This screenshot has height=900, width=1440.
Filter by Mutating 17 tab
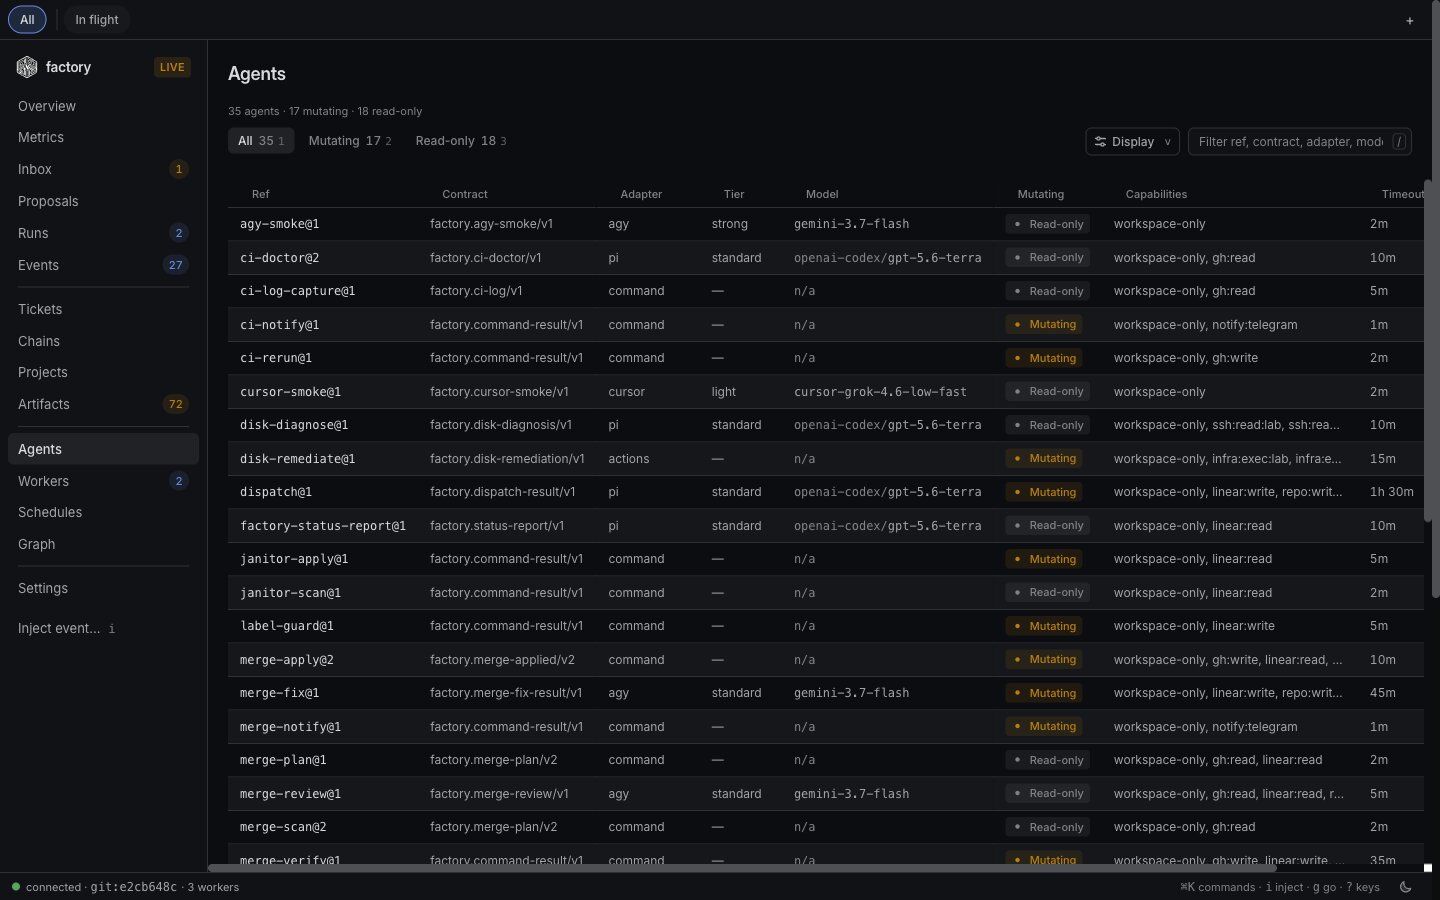point(350,141)
